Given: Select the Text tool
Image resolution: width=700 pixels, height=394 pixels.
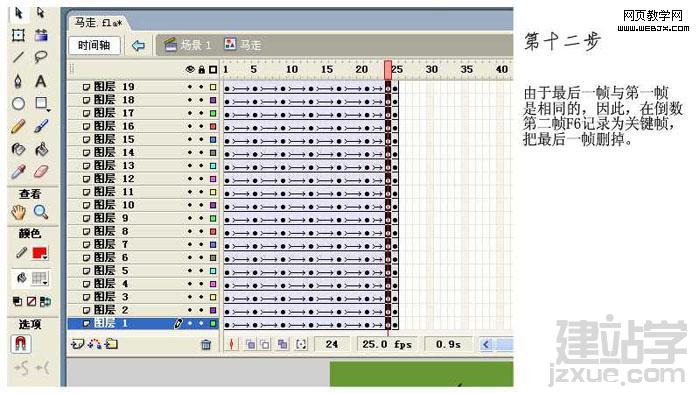Looking at the screenshot, I should point(41,81).
